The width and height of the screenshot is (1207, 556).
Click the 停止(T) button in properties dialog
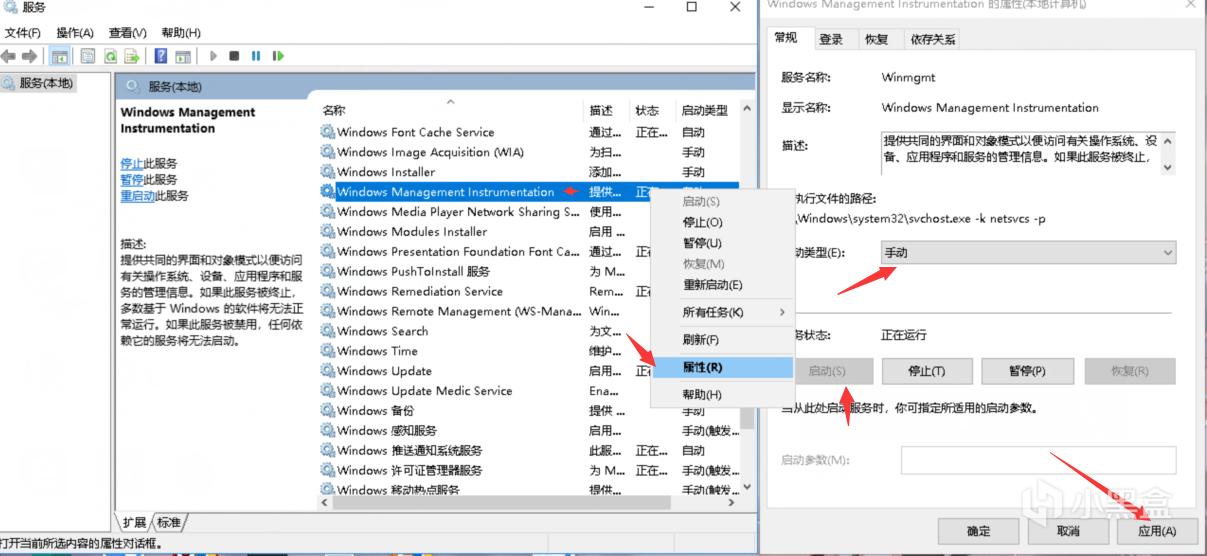[x=927, y=371]
